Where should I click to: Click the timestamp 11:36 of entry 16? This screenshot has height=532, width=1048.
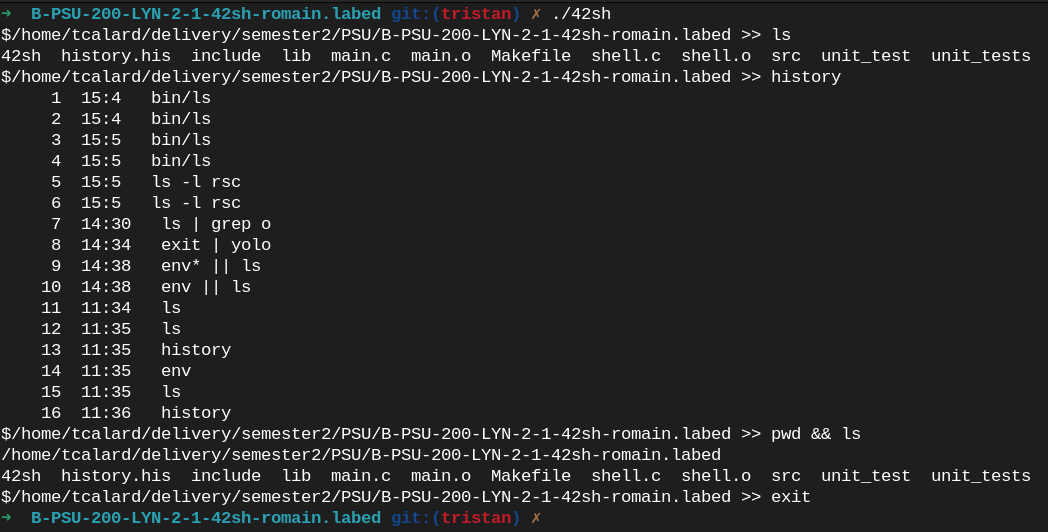[106, 413]
